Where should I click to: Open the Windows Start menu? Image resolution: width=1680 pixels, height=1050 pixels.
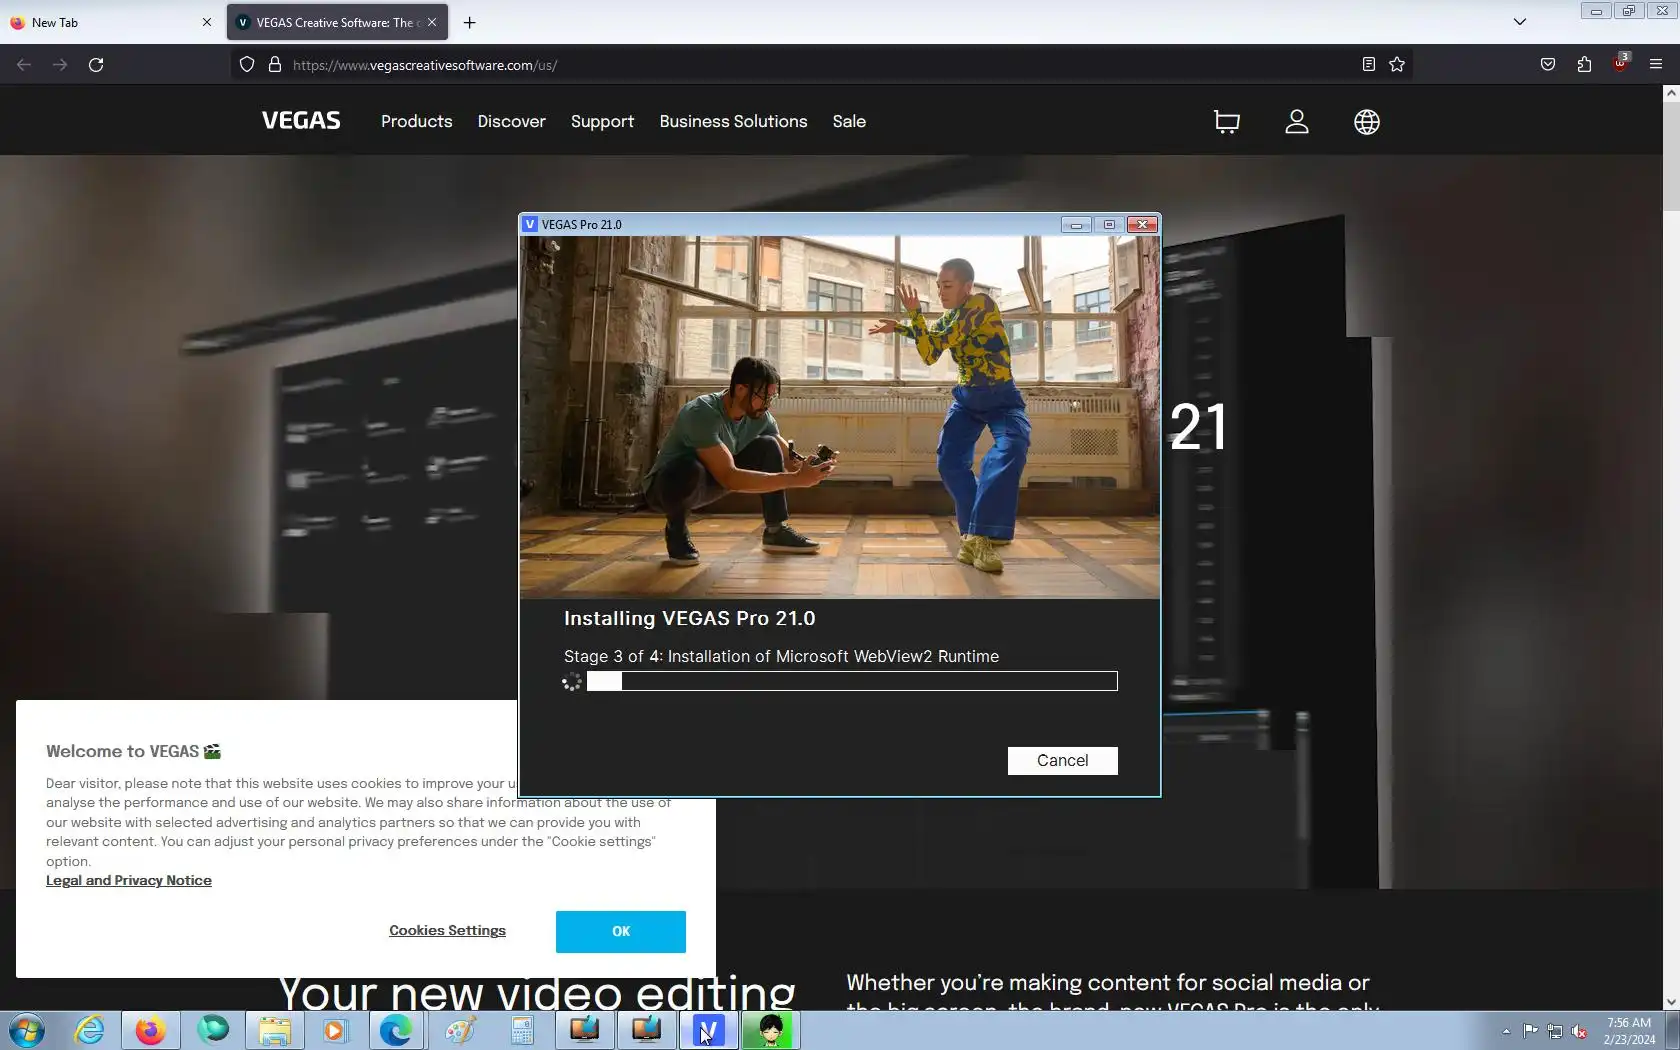pos(27,1030)
